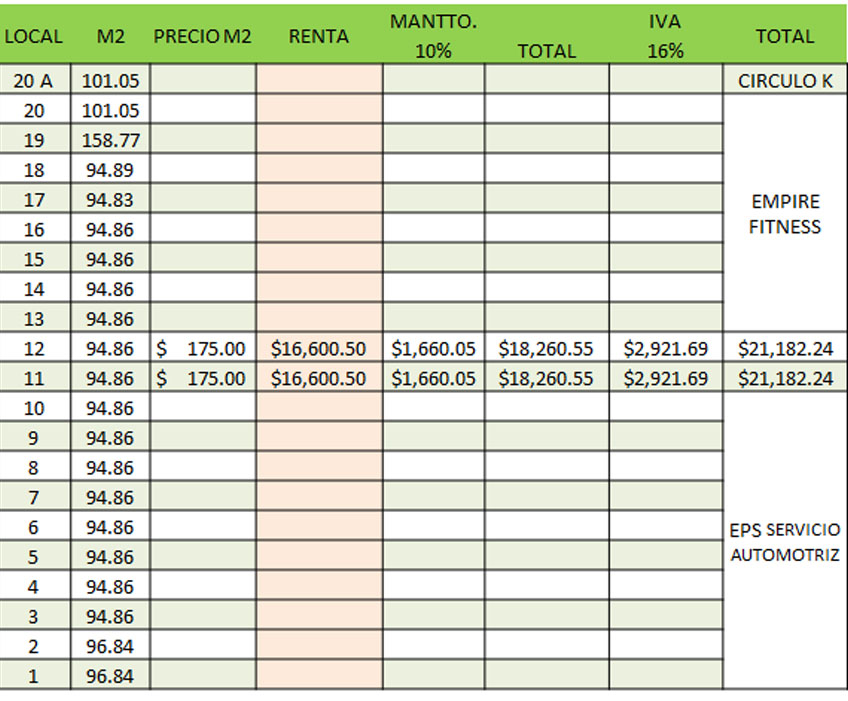The width and height of the screenshot is (848, 701).
Task: Click the IVA 16% header cell
Action: 665,36
